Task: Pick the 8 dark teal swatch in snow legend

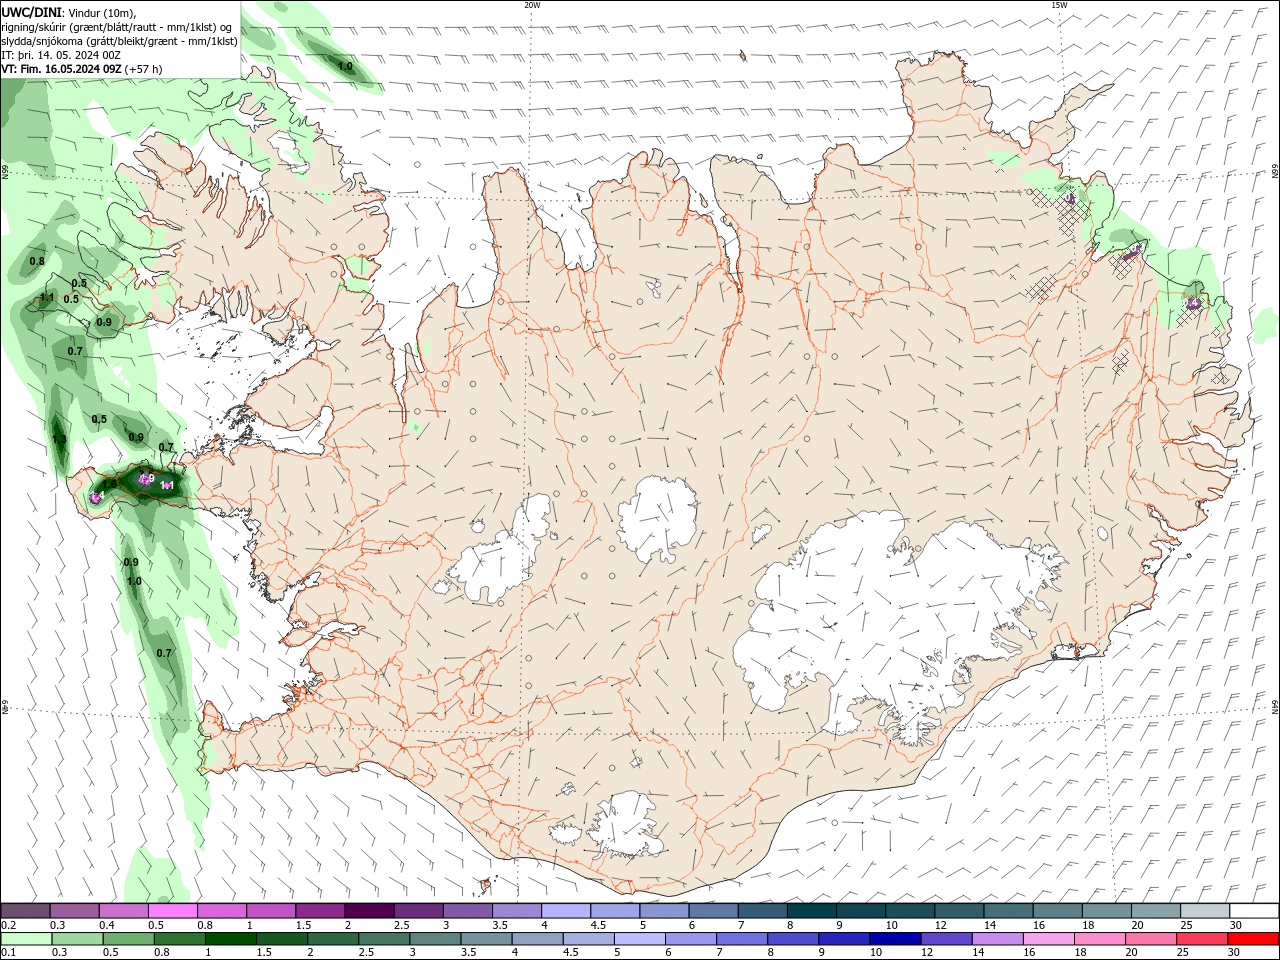Action: coord(811,911)
